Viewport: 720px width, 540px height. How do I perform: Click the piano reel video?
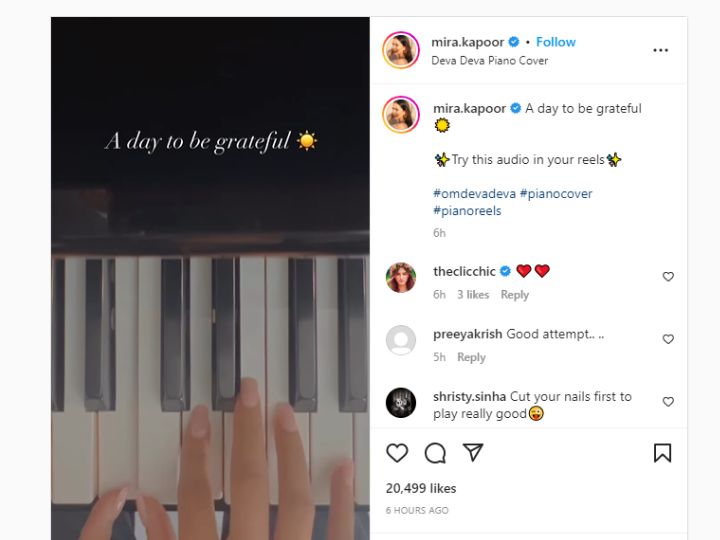click(x=210, y=278)
